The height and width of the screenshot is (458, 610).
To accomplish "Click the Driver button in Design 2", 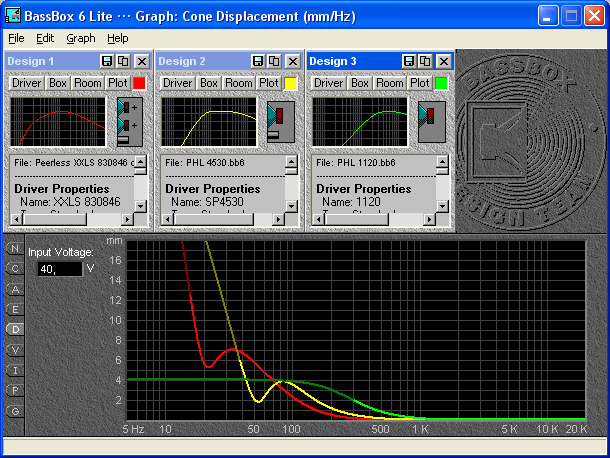I will tap(177, 83).
